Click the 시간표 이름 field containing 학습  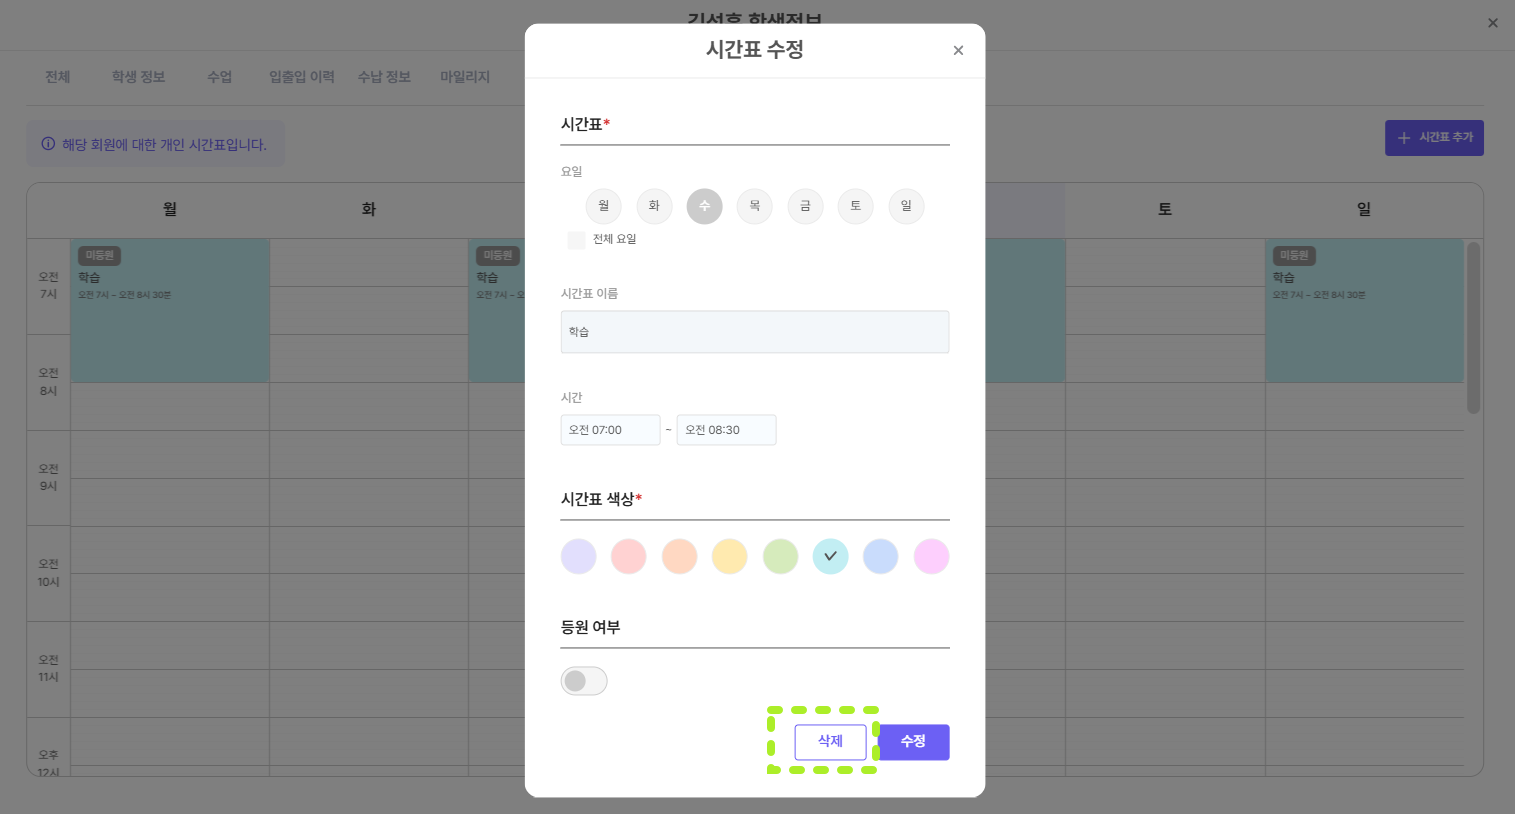click(x=755, y=332)
